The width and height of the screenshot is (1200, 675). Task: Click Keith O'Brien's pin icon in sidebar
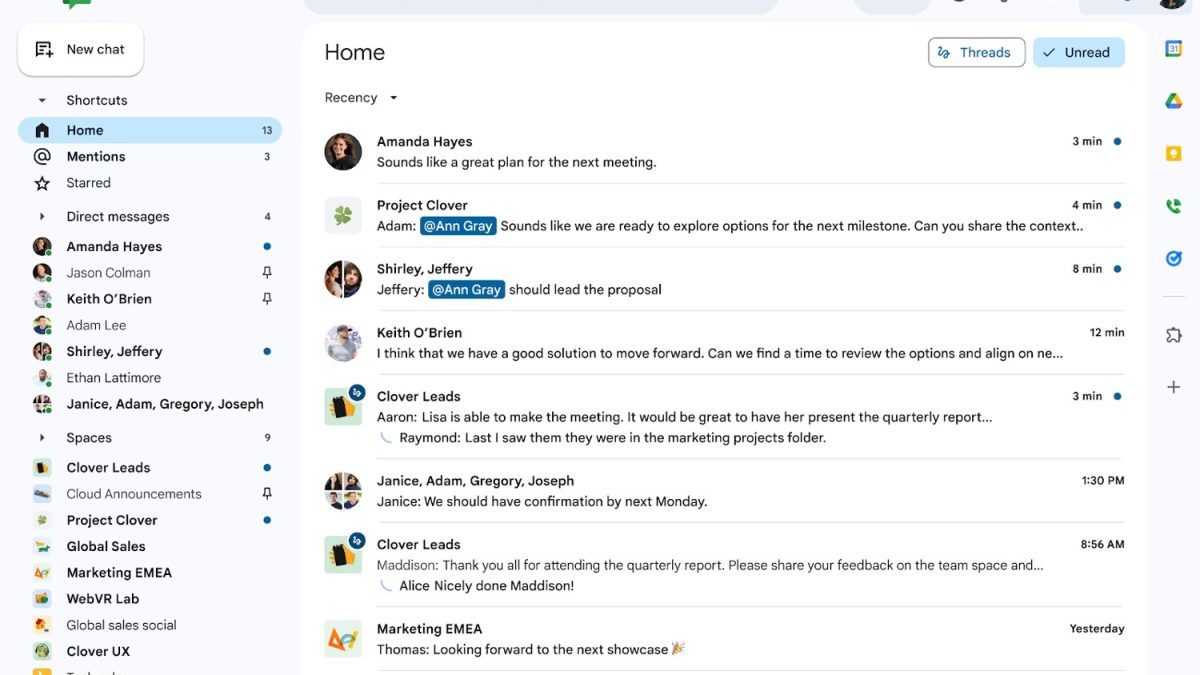click(x=267, y=298)
